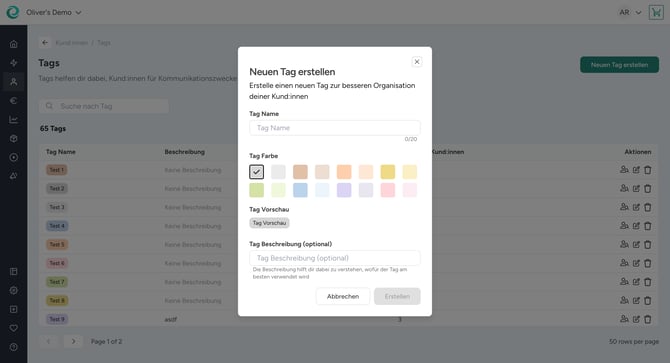Open the AR user menu dropdown
The height and width of the screenshot is (363, 670).
tap(630, 12)
